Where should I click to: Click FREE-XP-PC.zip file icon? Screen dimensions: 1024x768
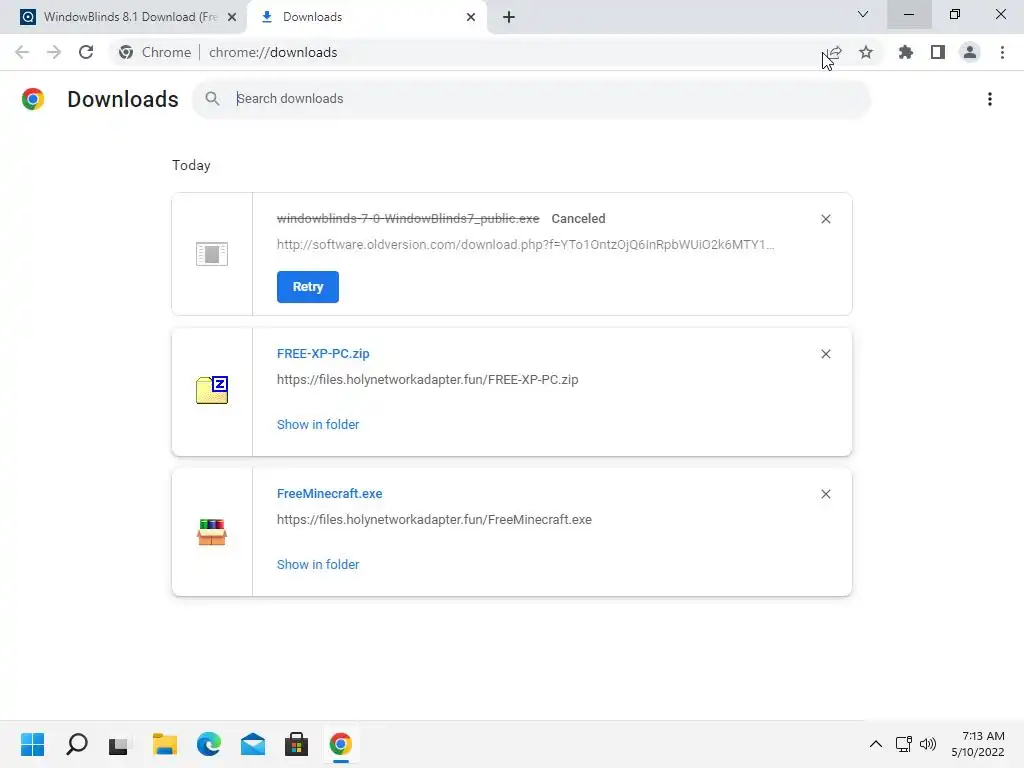pyautogui.click(x=212, y=390)
